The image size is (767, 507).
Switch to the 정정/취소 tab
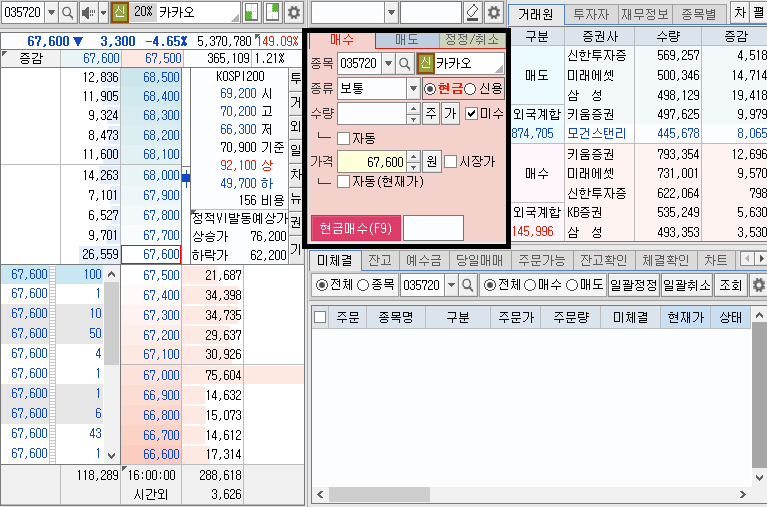point(472,40)
